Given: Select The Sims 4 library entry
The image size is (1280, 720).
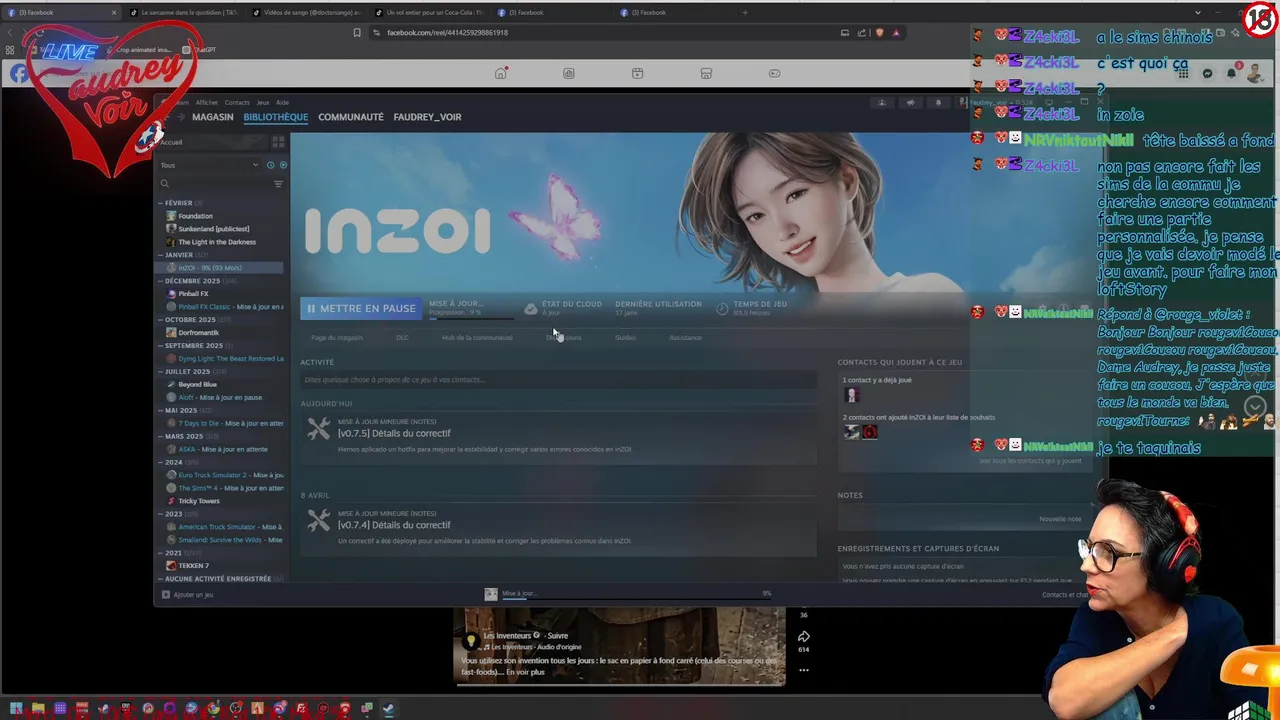Looking at the screenshot, I should pyautogui.click(x=225, y=488).
